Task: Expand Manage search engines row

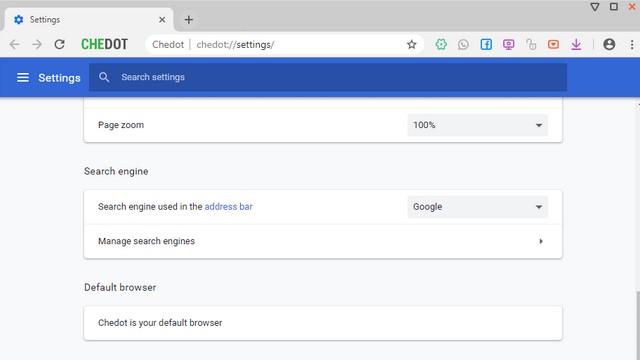Action: [323, 241]
